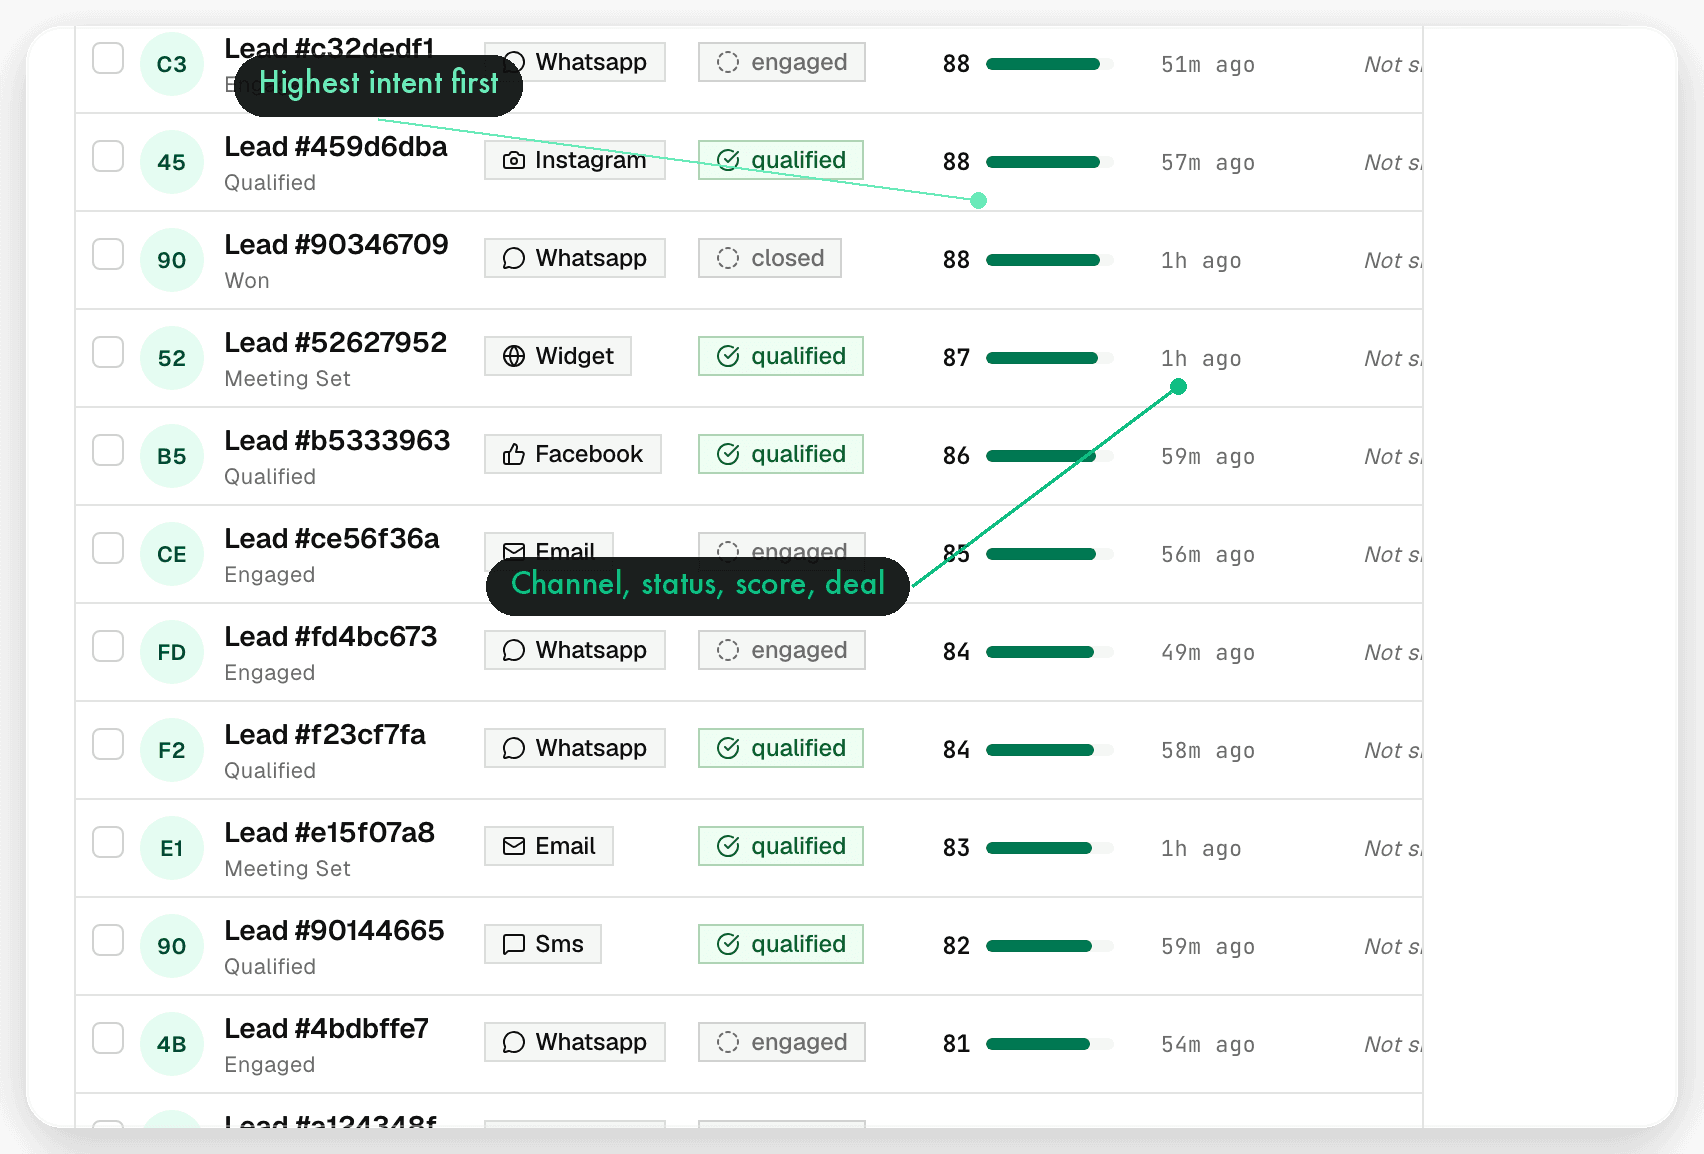Click the qualified badge on Lead #e15f07a8
The height and width of the screenshot is (1154, 1704).
pos(781,846)
